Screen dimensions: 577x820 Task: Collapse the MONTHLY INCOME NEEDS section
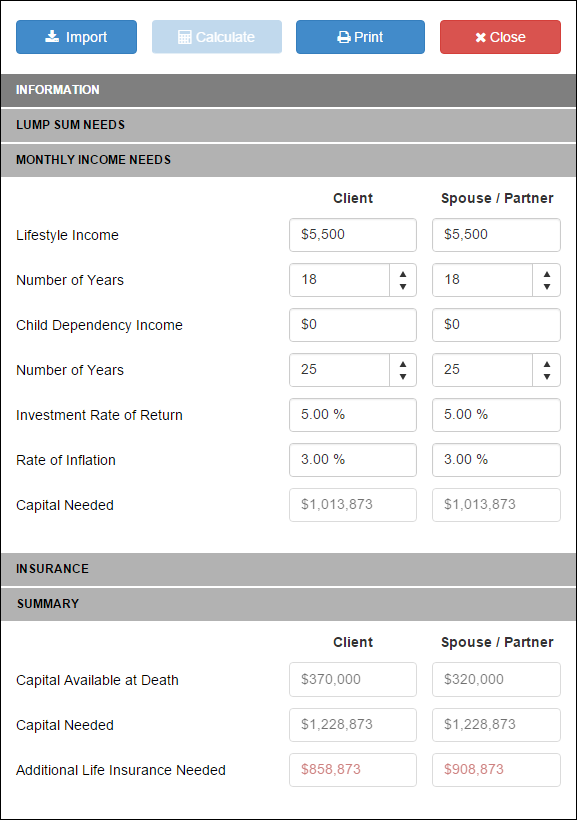[288, 160]
